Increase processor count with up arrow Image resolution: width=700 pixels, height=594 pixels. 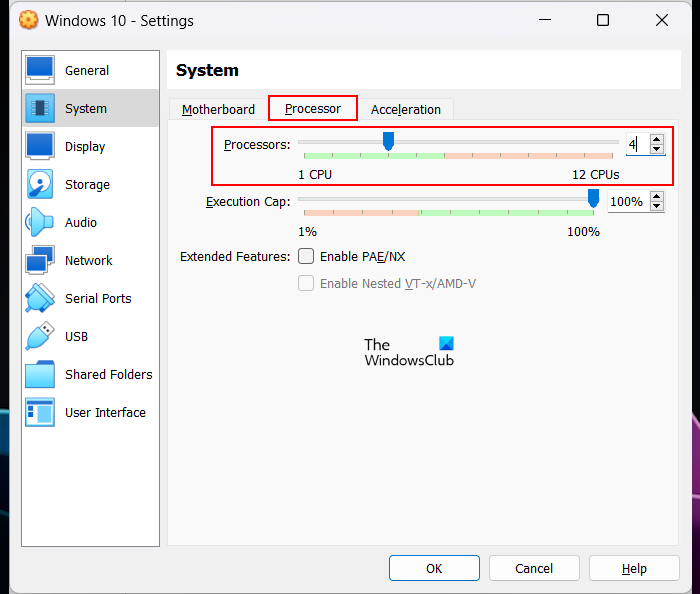tap(656, 139)
